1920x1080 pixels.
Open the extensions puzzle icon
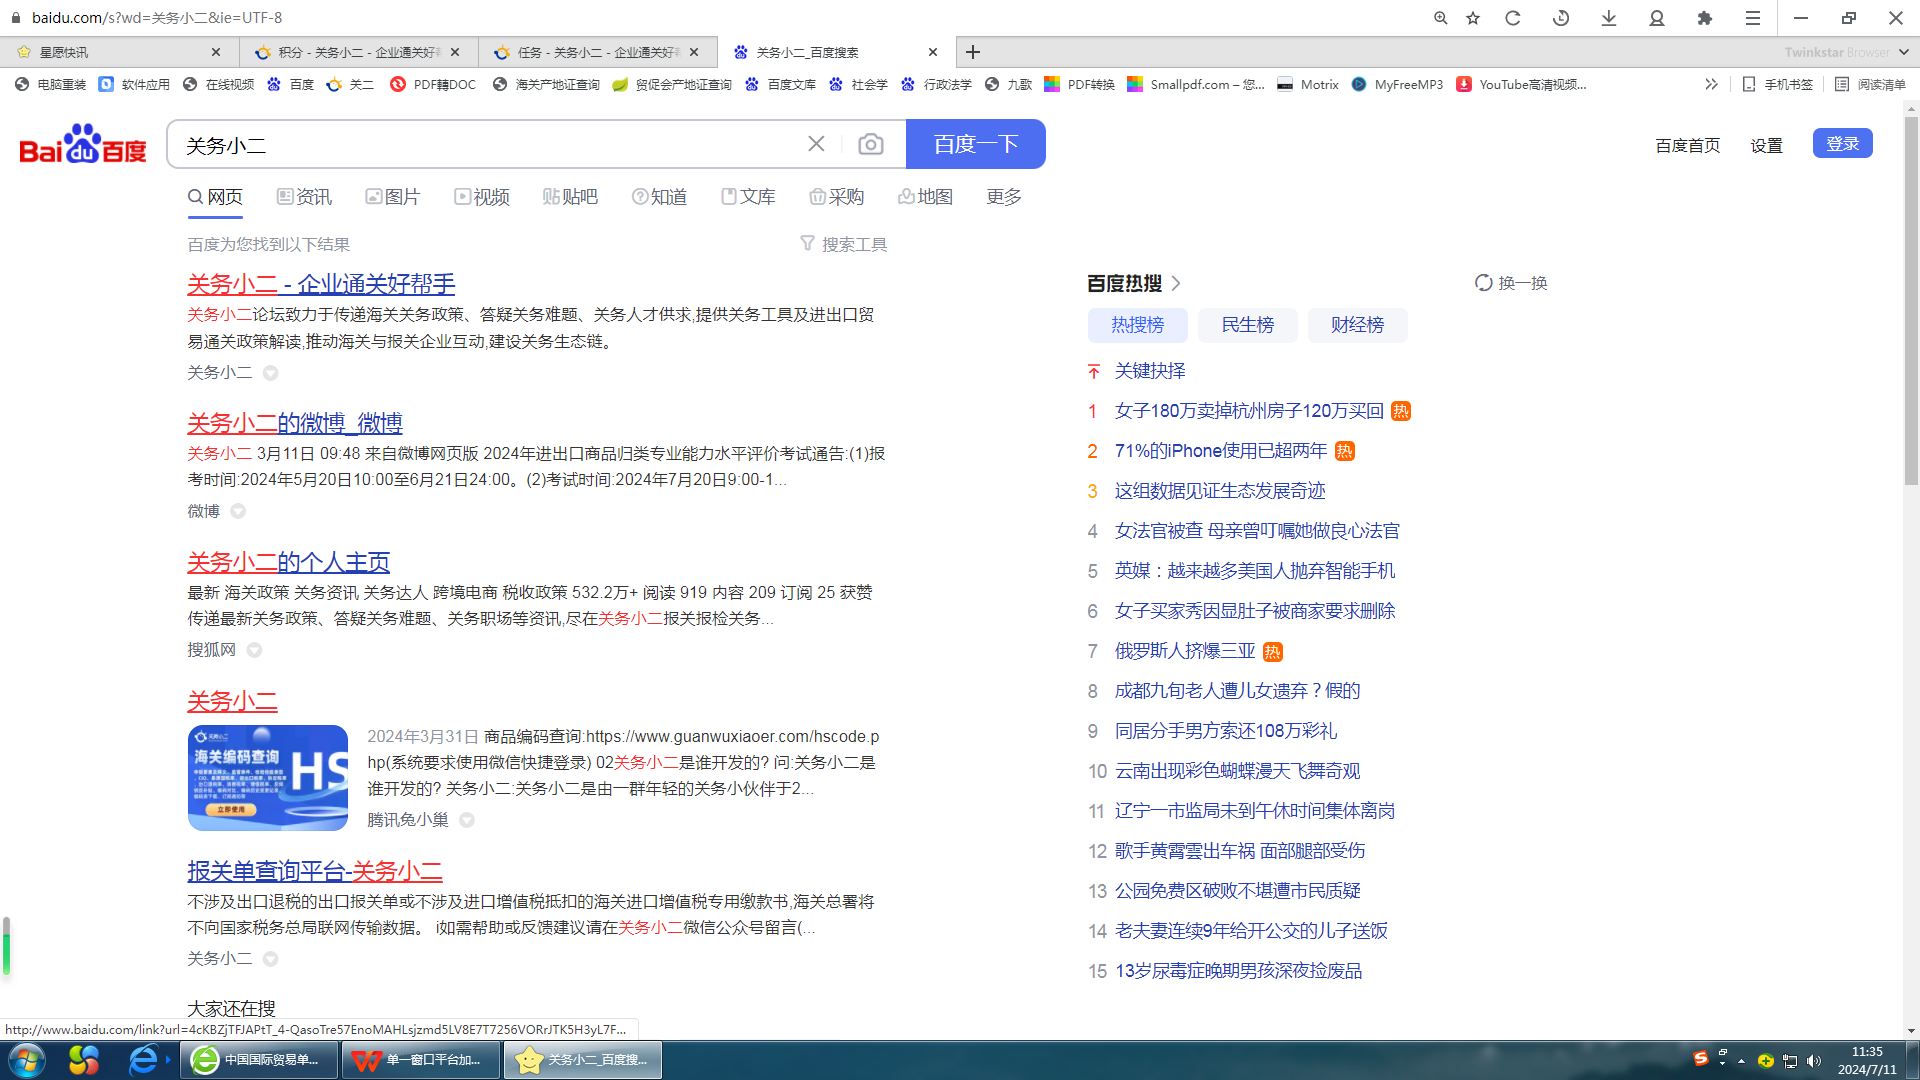click(x=1705, y=18)
